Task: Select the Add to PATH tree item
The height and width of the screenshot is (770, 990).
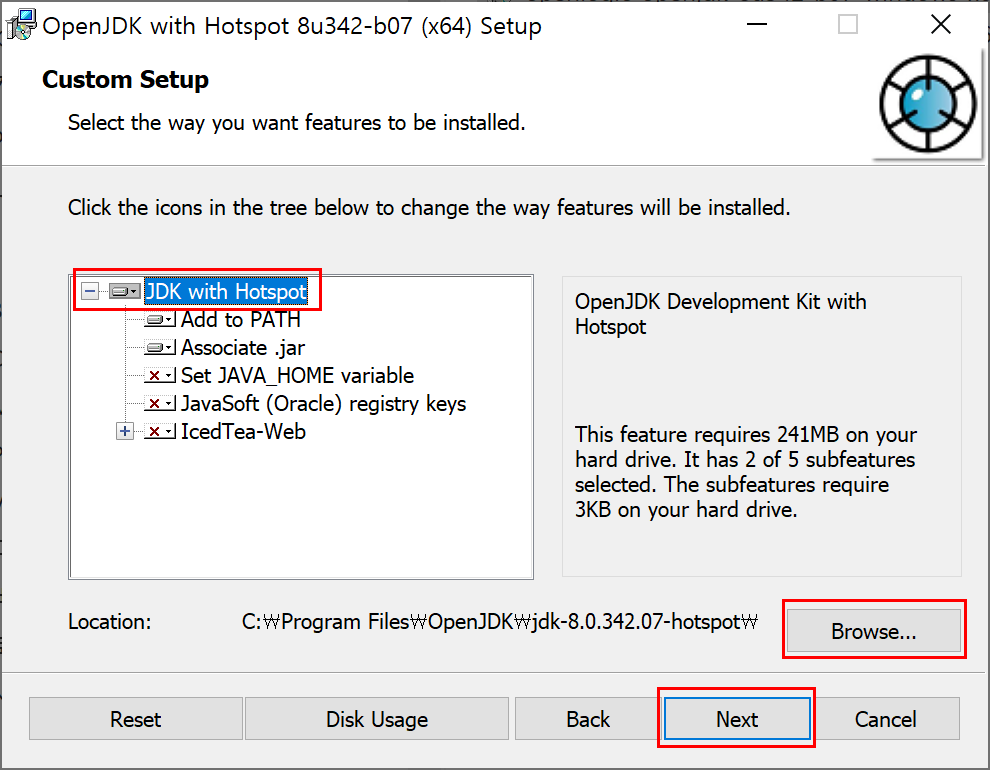Action: coord(241,320)
